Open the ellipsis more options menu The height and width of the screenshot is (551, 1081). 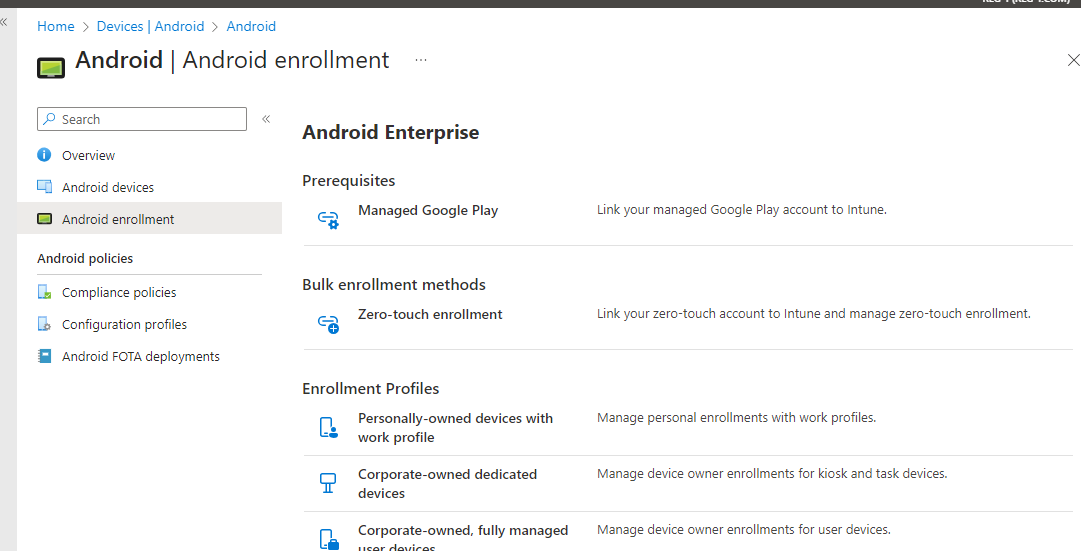[421, 60]
